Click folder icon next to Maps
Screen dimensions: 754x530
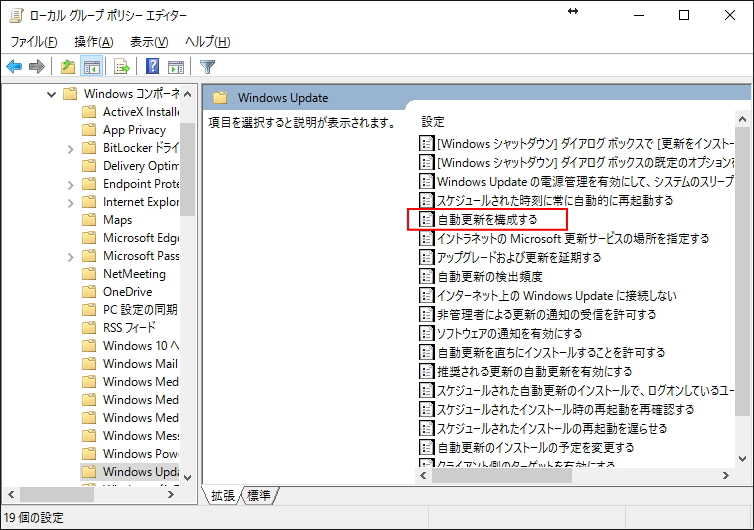click(89, 220)
